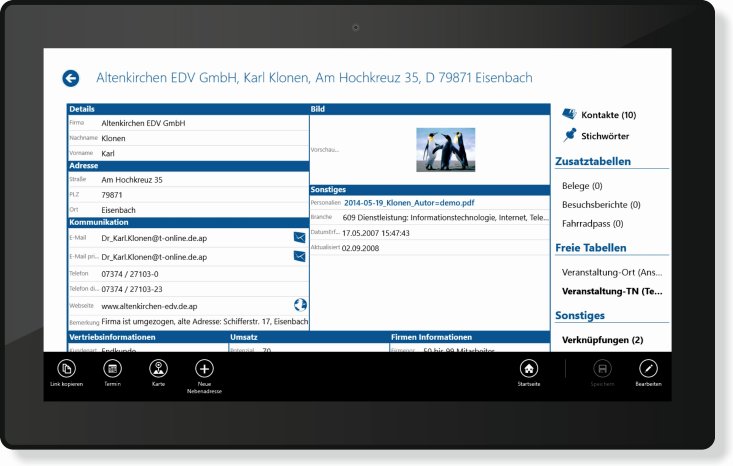
Task: Select the street Am Hochkreuz 35
Action: point(132,180)
